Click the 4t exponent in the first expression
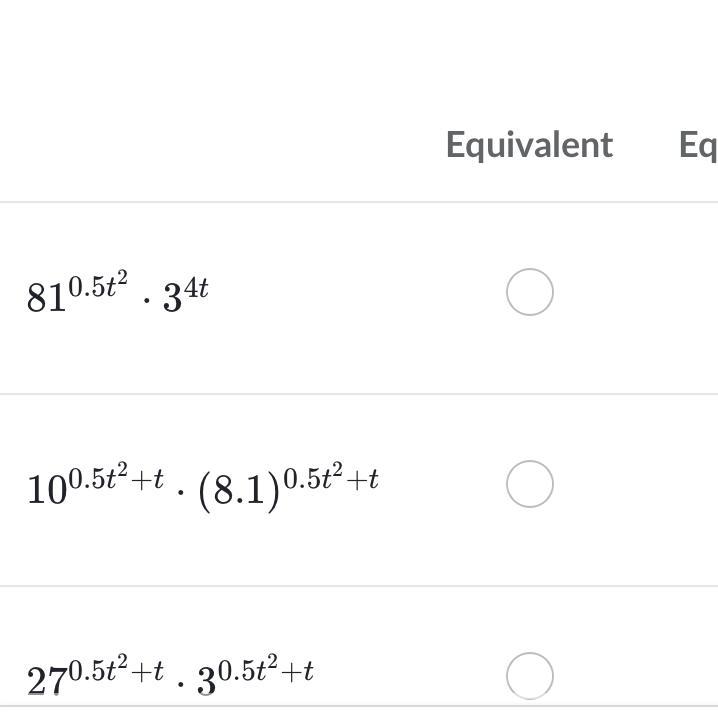 tap(196, 287)
